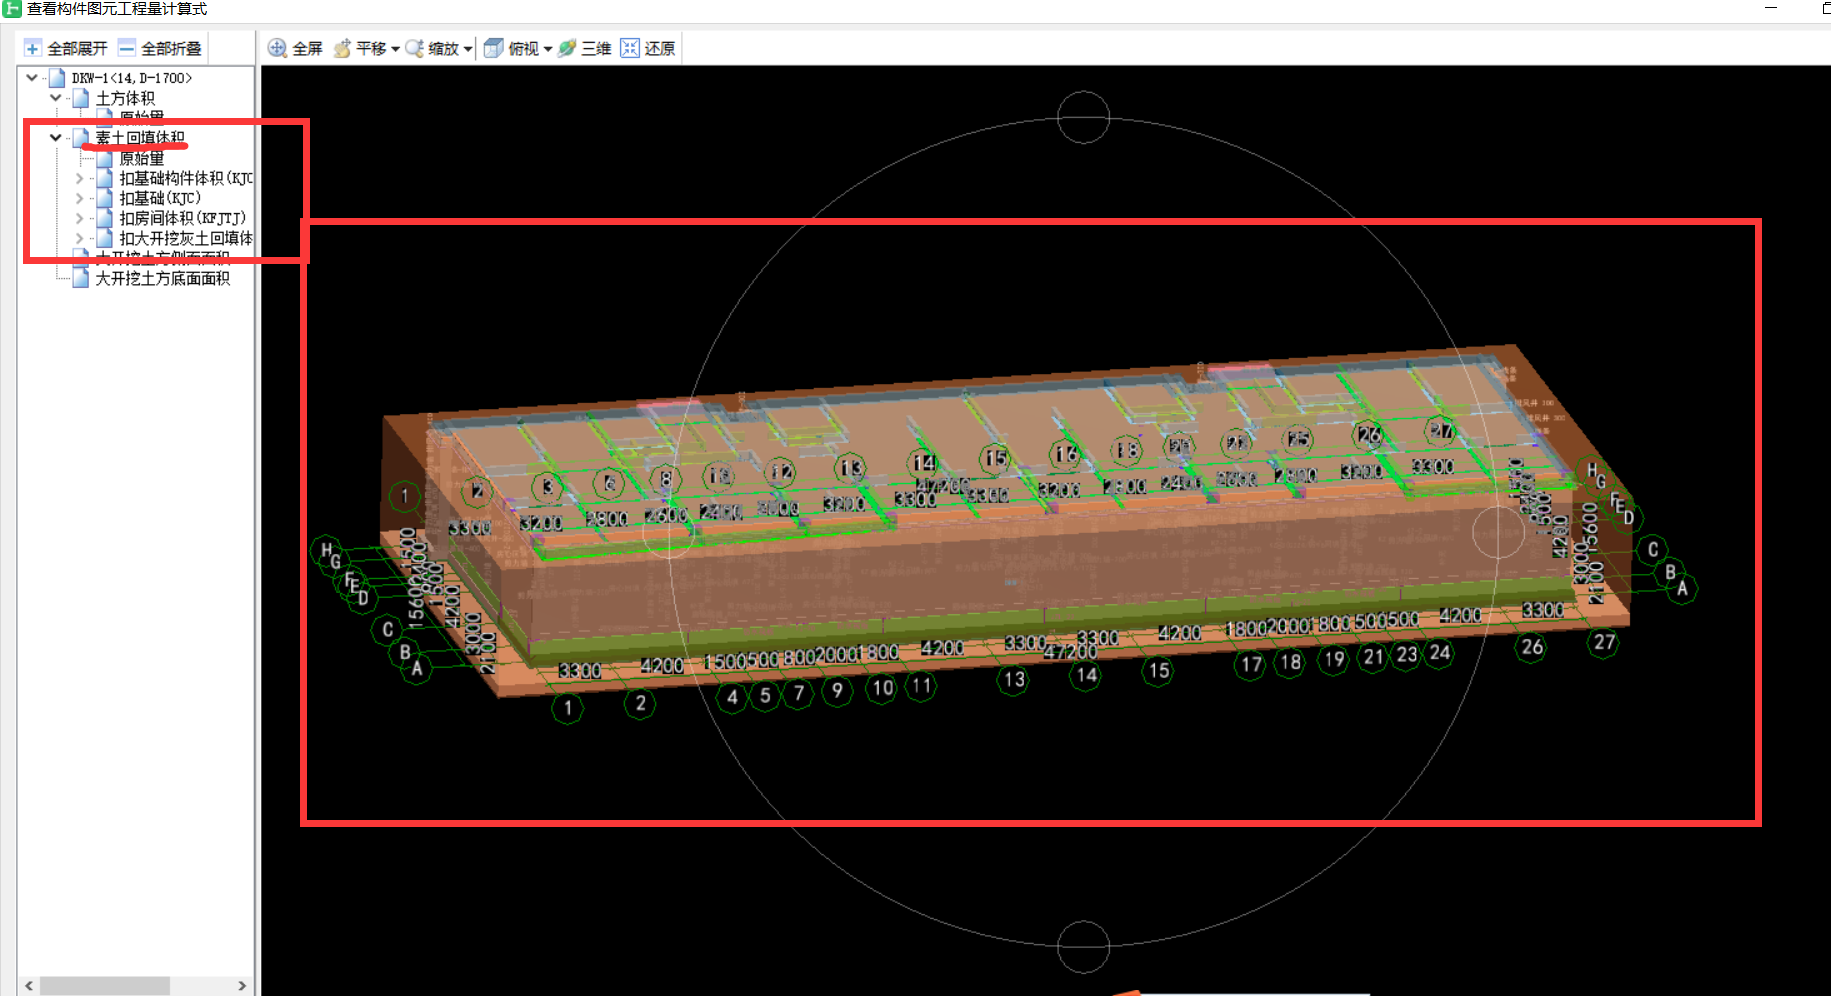
Task: Click the 全部折叠 collapse-all button
Action: [x=160, y=48]
